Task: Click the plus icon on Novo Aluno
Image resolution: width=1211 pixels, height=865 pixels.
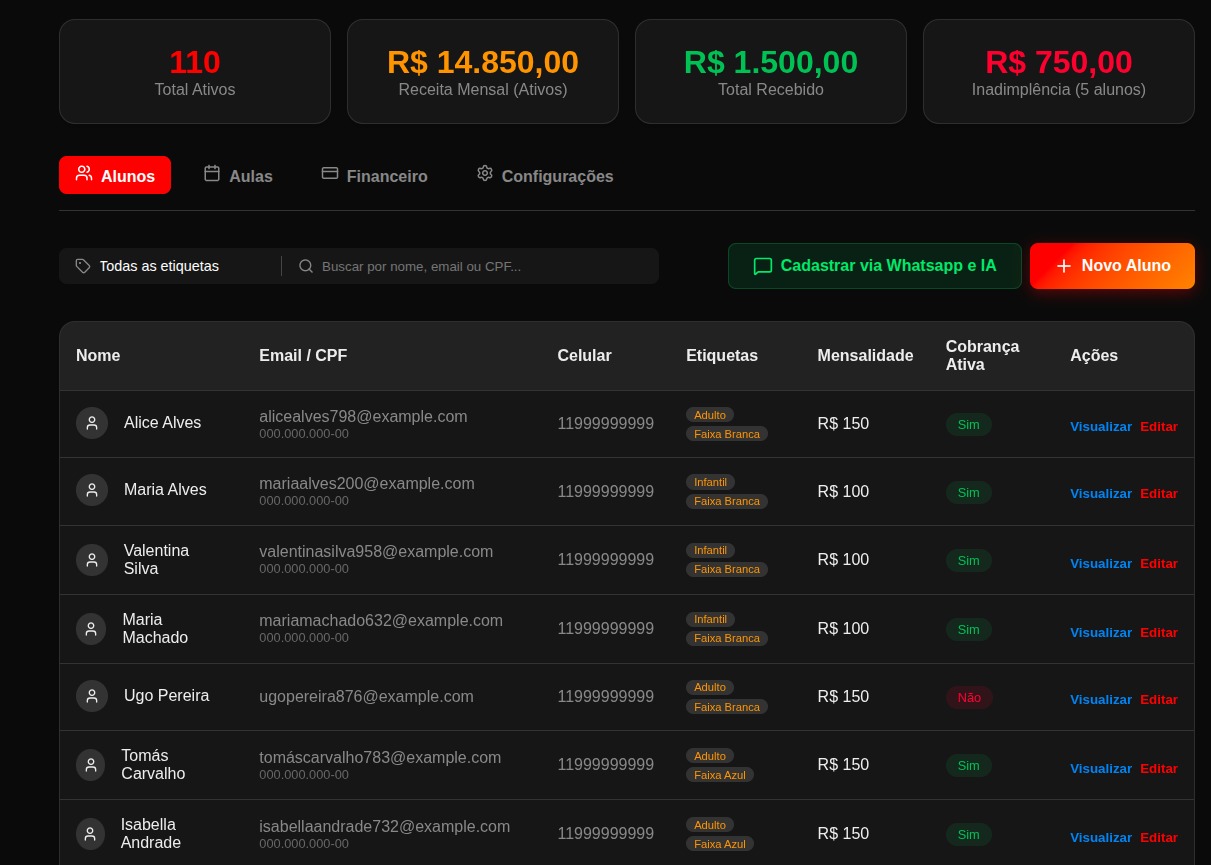Action: pos(1064,266)
